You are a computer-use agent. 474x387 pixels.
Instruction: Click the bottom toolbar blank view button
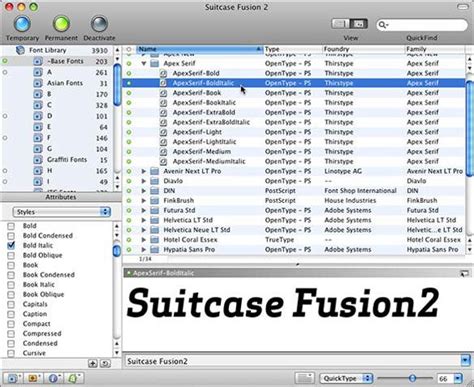pyautogui.click(x=304, y=378)
